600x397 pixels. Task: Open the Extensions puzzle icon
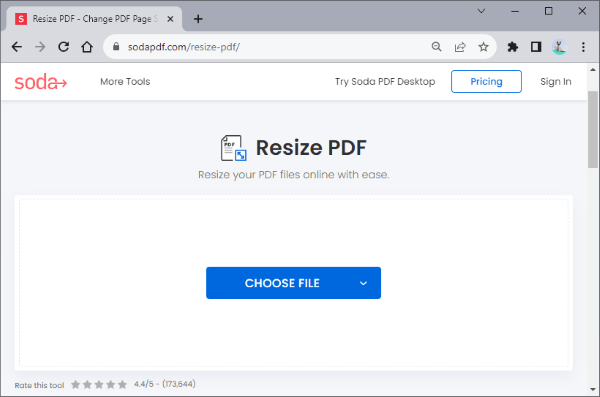tap(513, 47)
